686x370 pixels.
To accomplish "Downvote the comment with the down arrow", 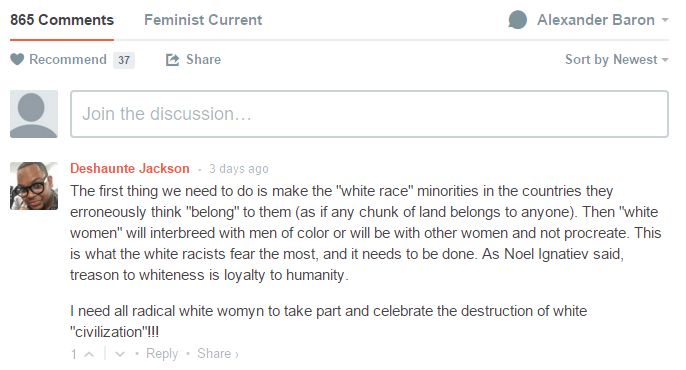I will coord(119,354).
